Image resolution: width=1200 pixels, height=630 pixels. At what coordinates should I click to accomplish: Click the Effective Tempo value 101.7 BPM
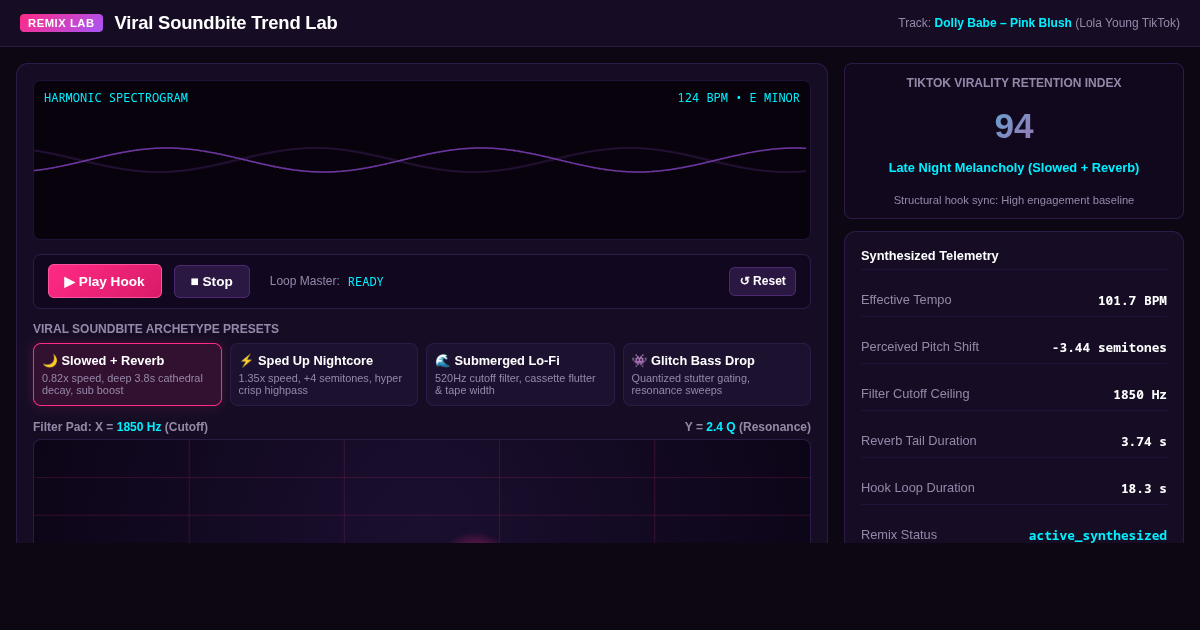point(1132,301)
